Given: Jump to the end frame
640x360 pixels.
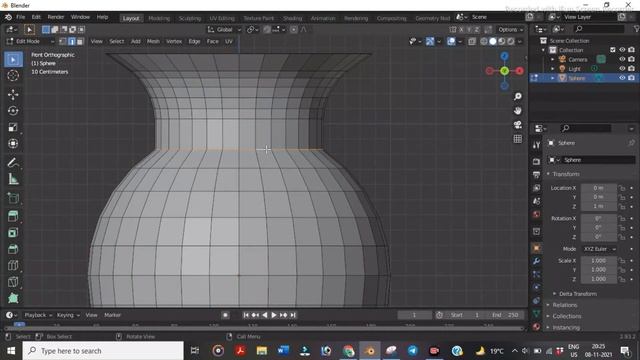Looking at the screenshot, I should pos(293,315).
